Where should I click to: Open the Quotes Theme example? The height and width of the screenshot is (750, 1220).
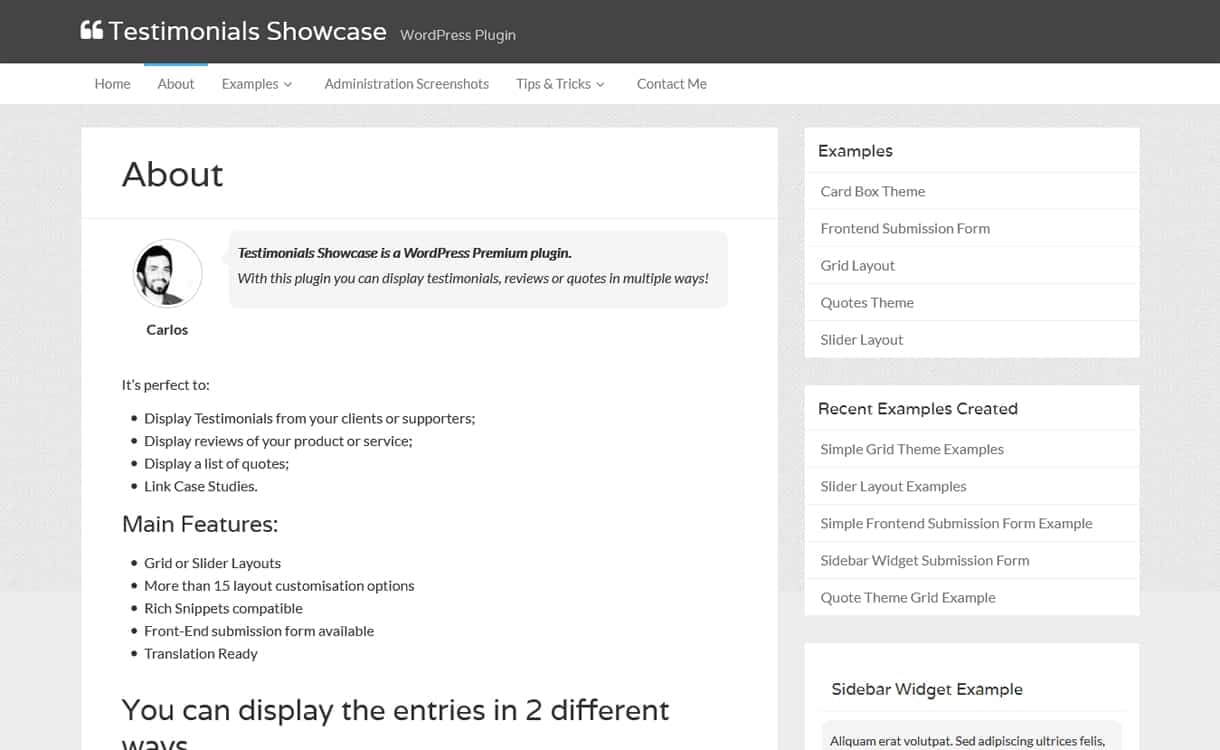867,302
